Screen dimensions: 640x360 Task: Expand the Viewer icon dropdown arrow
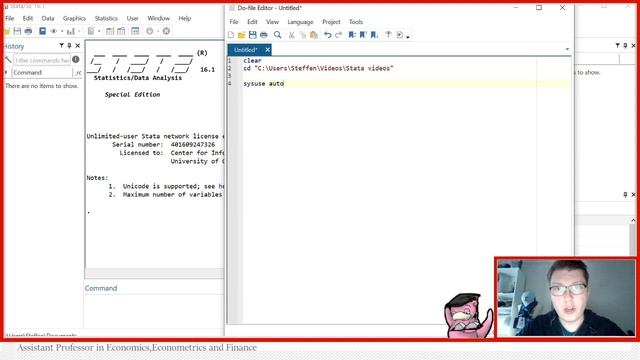(62, 31)
